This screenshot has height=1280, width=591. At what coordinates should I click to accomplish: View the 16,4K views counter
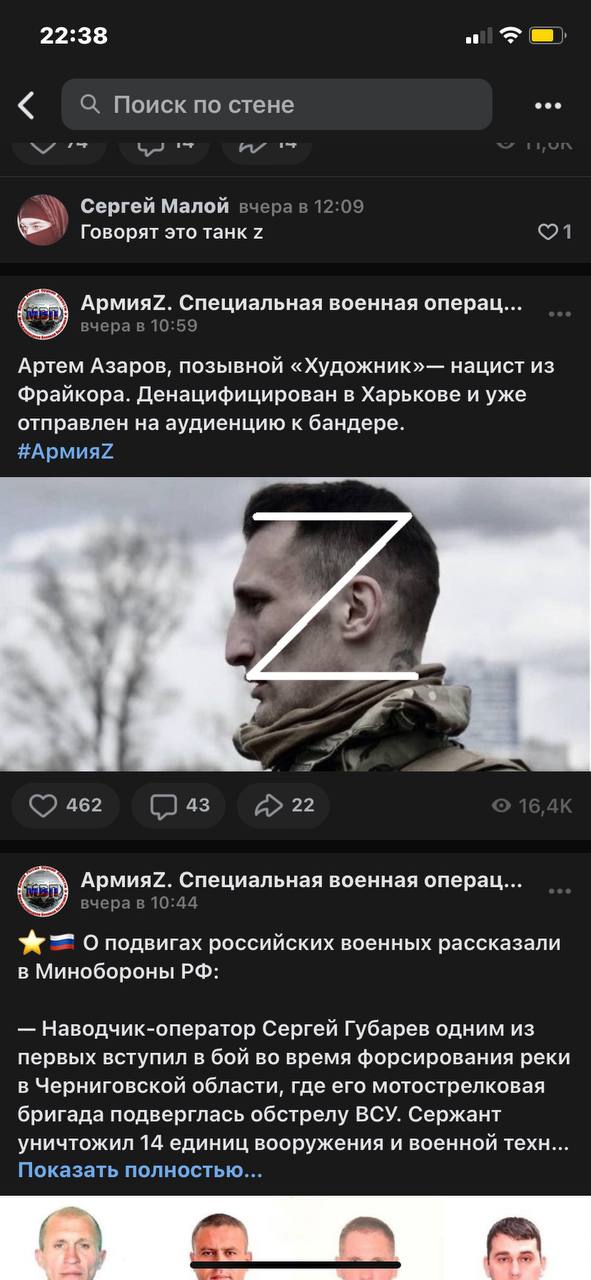click(532, 805)
